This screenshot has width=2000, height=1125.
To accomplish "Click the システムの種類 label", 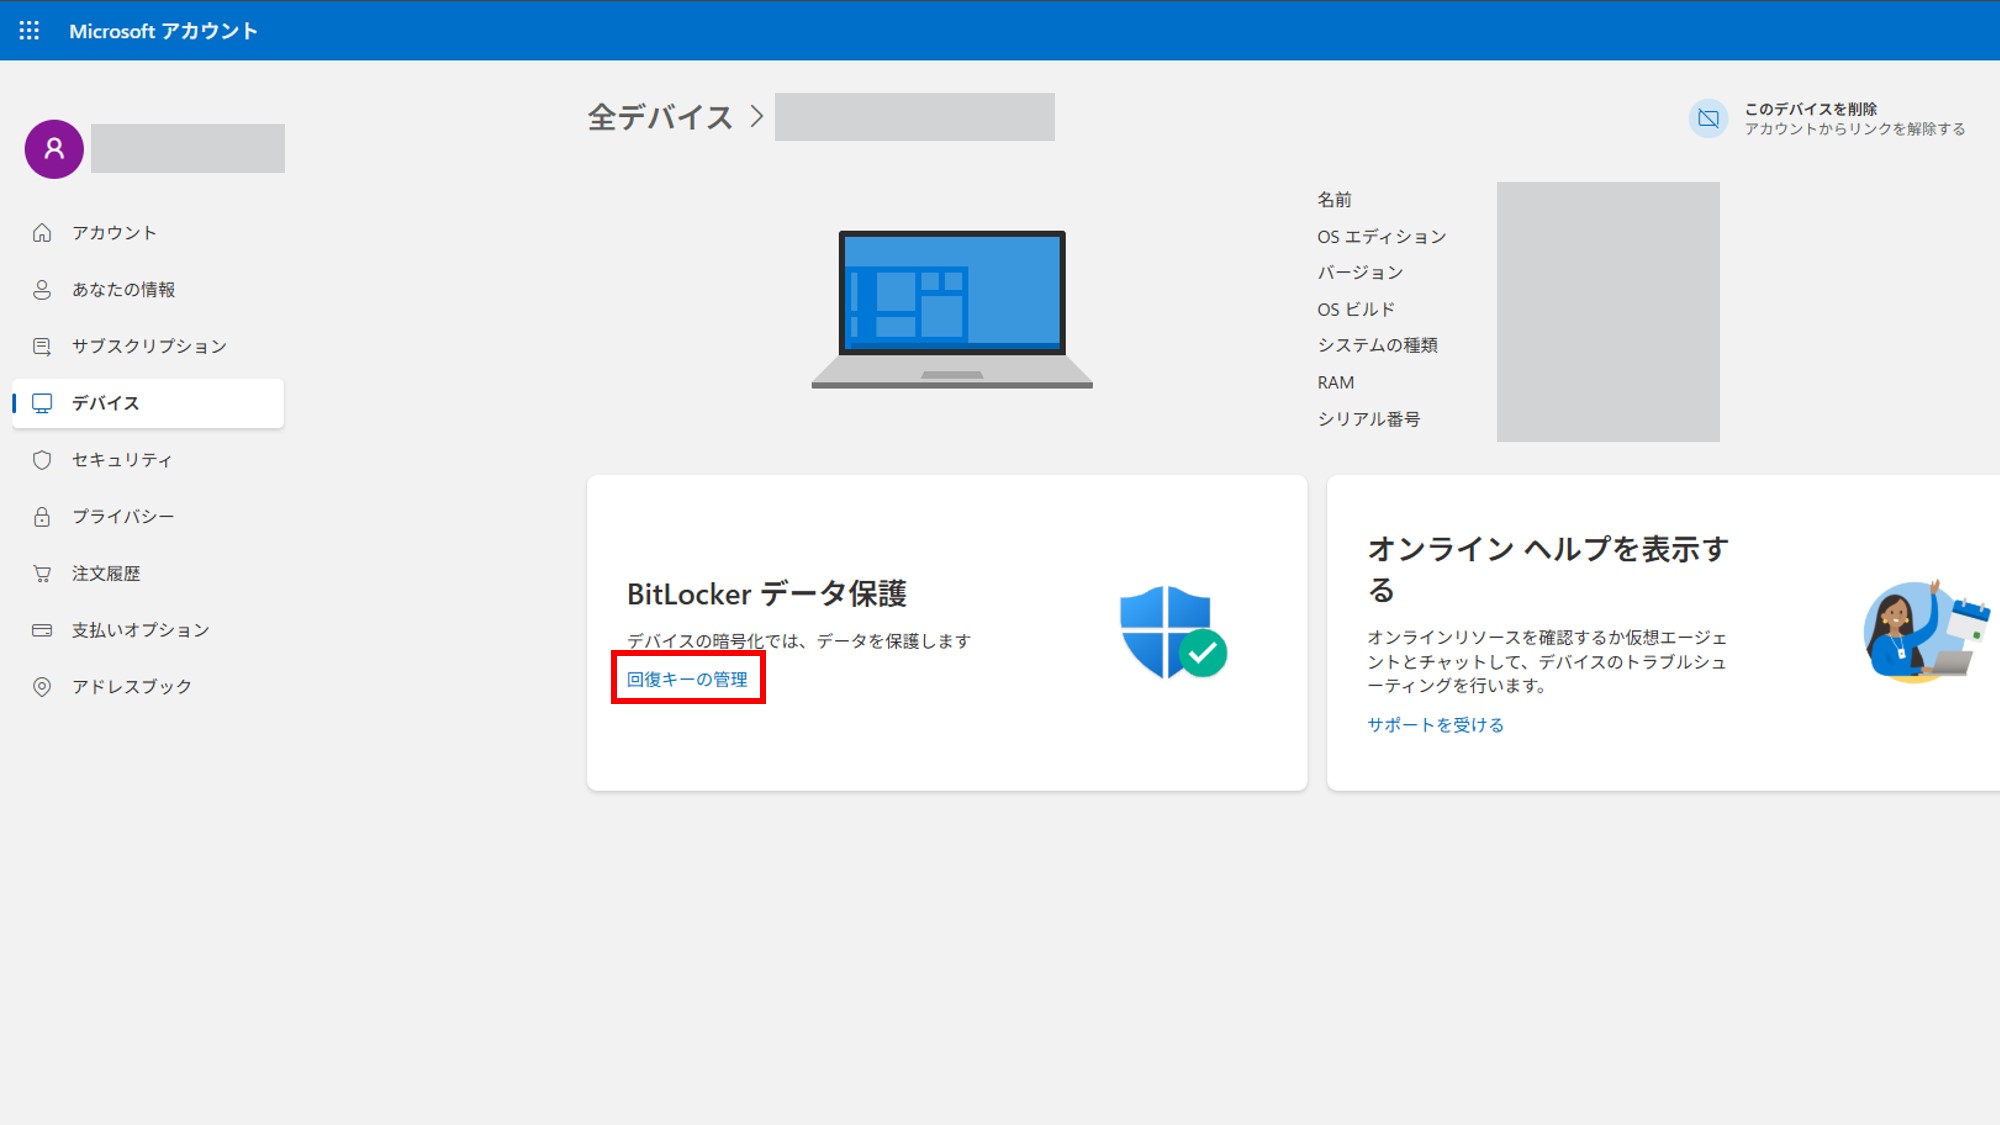I will pyautogui.click(x=1377, y=346).
